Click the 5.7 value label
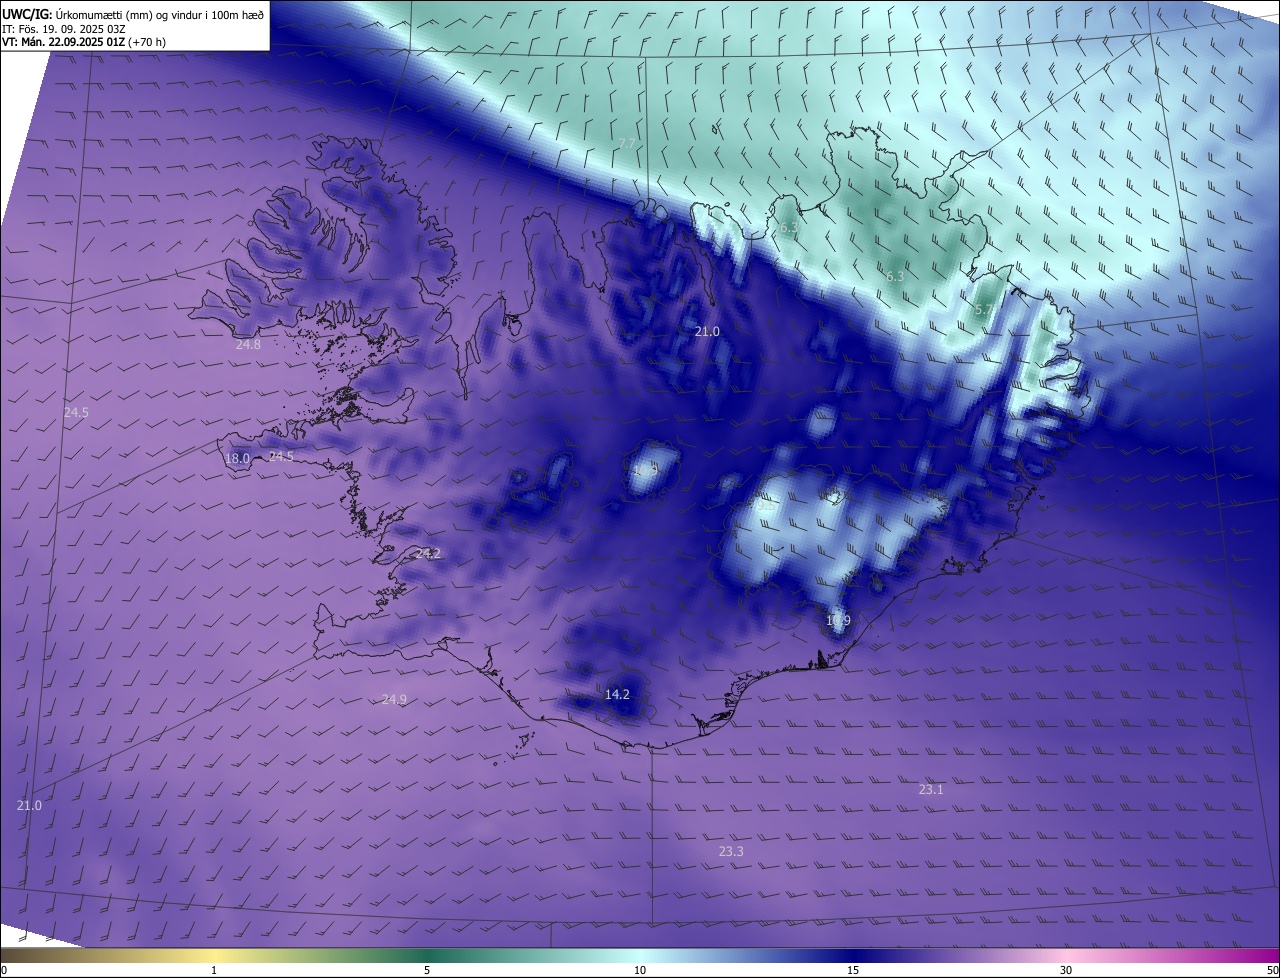Viewport: 1280px width, 978px height. 983,310
